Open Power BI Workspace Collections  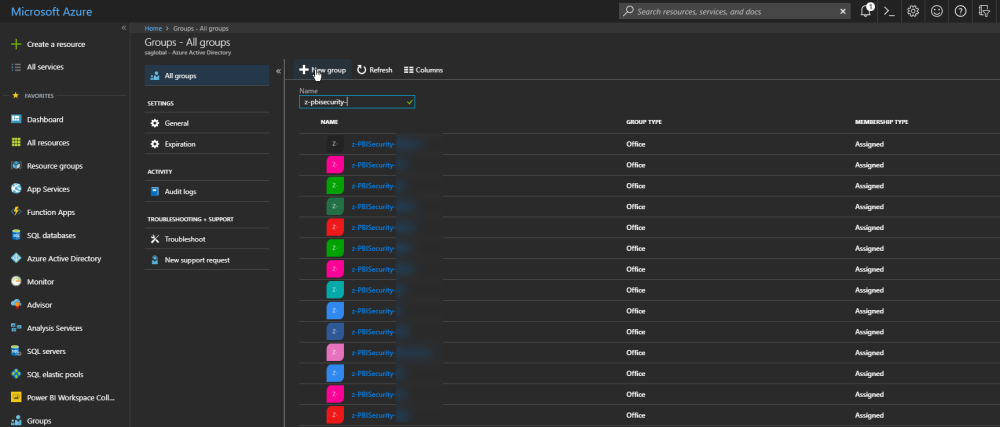click(x=64, y=398)
